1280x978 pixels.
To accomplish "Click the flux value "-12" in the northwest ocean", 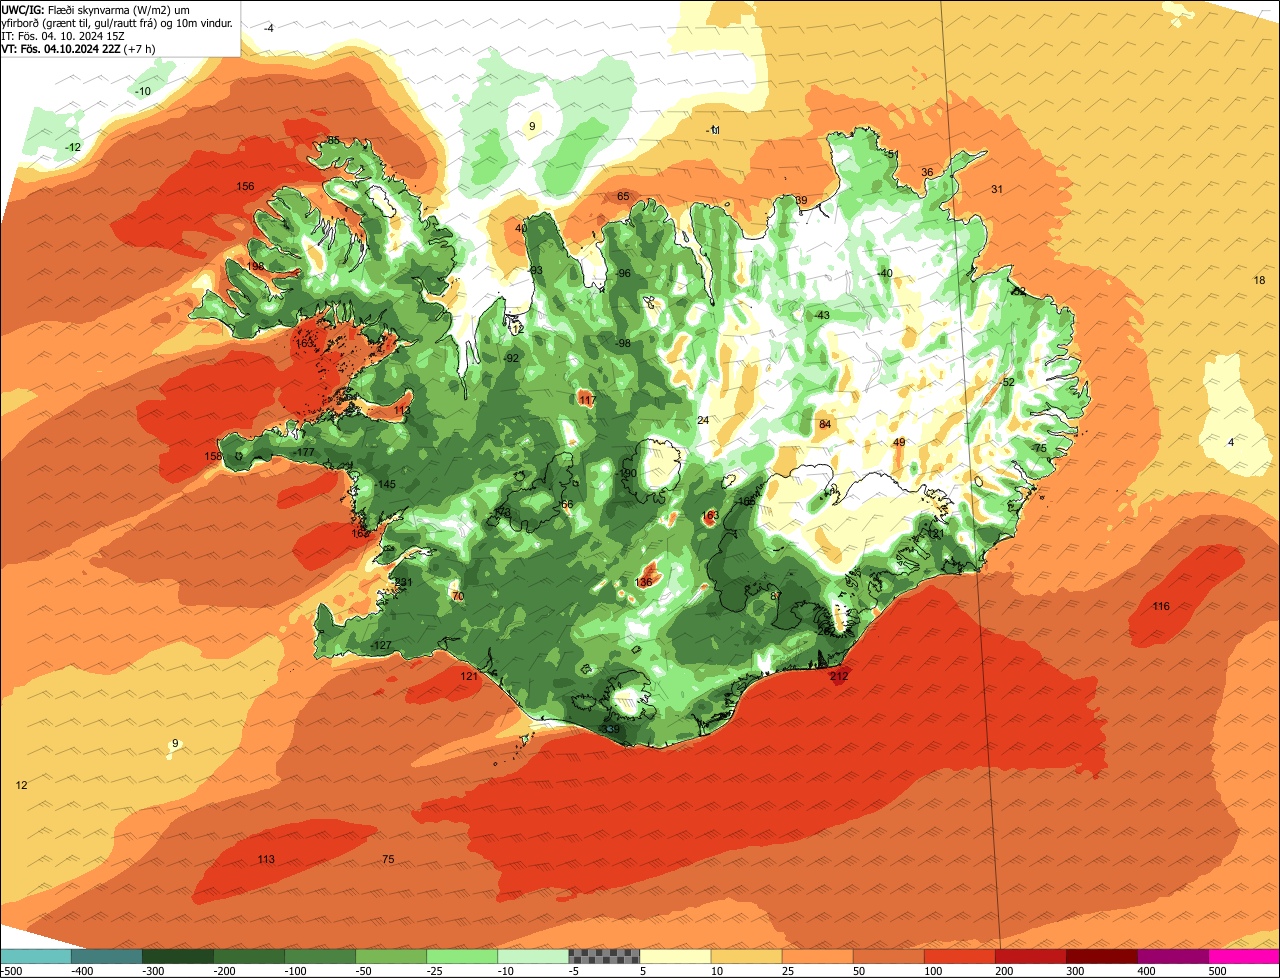I will point(72,148).
